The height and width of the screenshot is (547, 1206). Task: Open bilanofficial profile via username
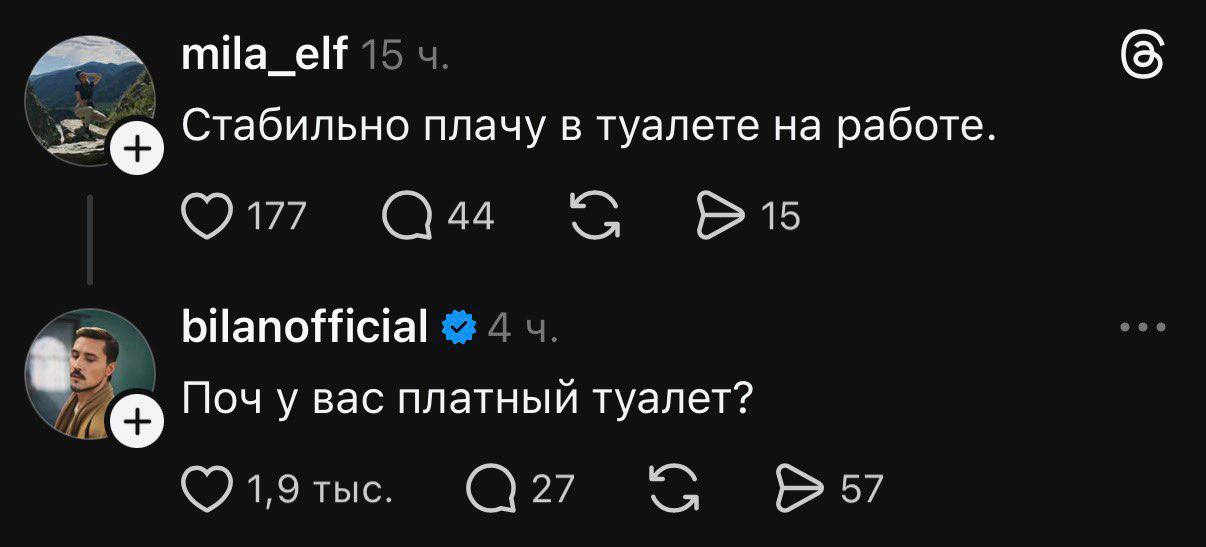(305, 326)
